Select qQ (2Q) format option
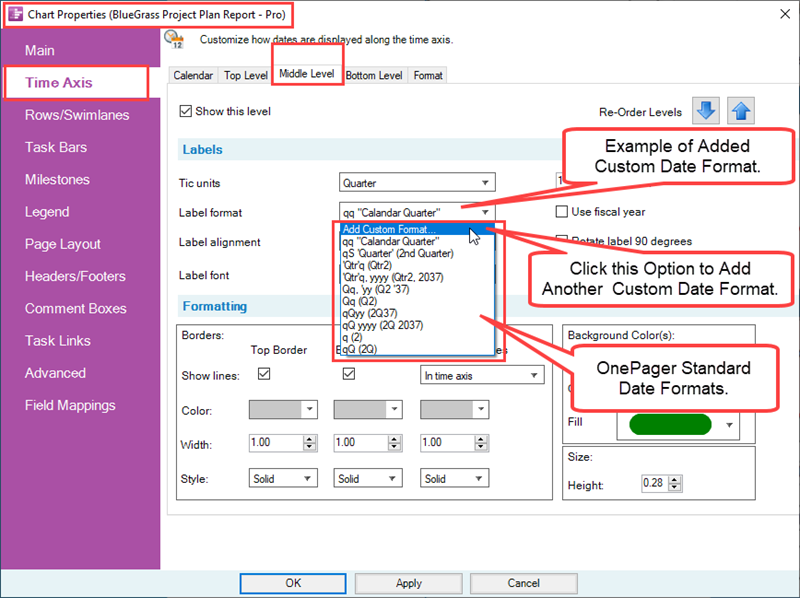The width and height of the screenshot is (800, 598). pyautogui.click(x=417, y=350)
